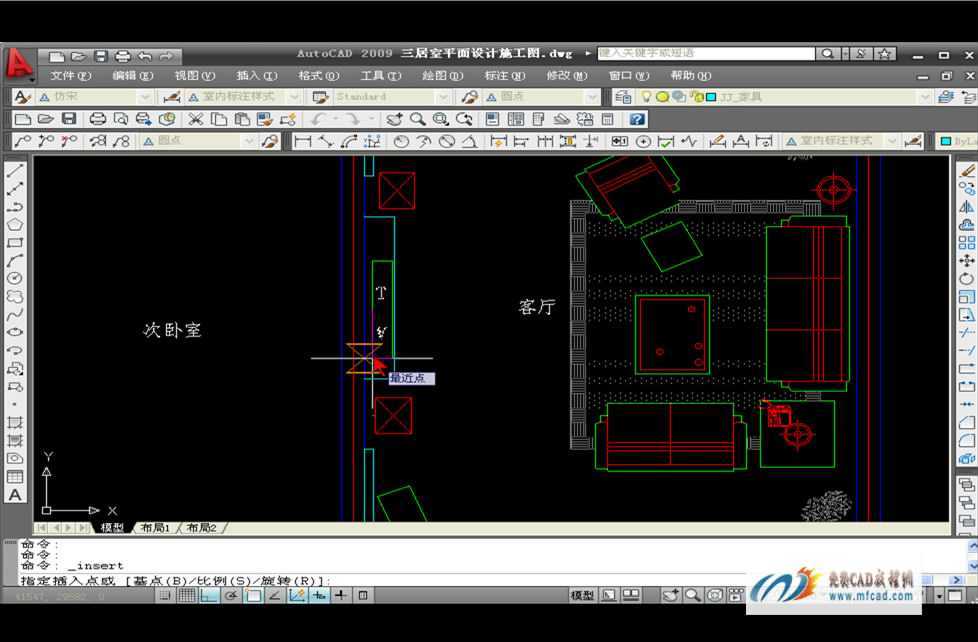Select the Angular dimension tool
Image resolution: width=978 pixels, height=642 pixels.
(470, 142)
